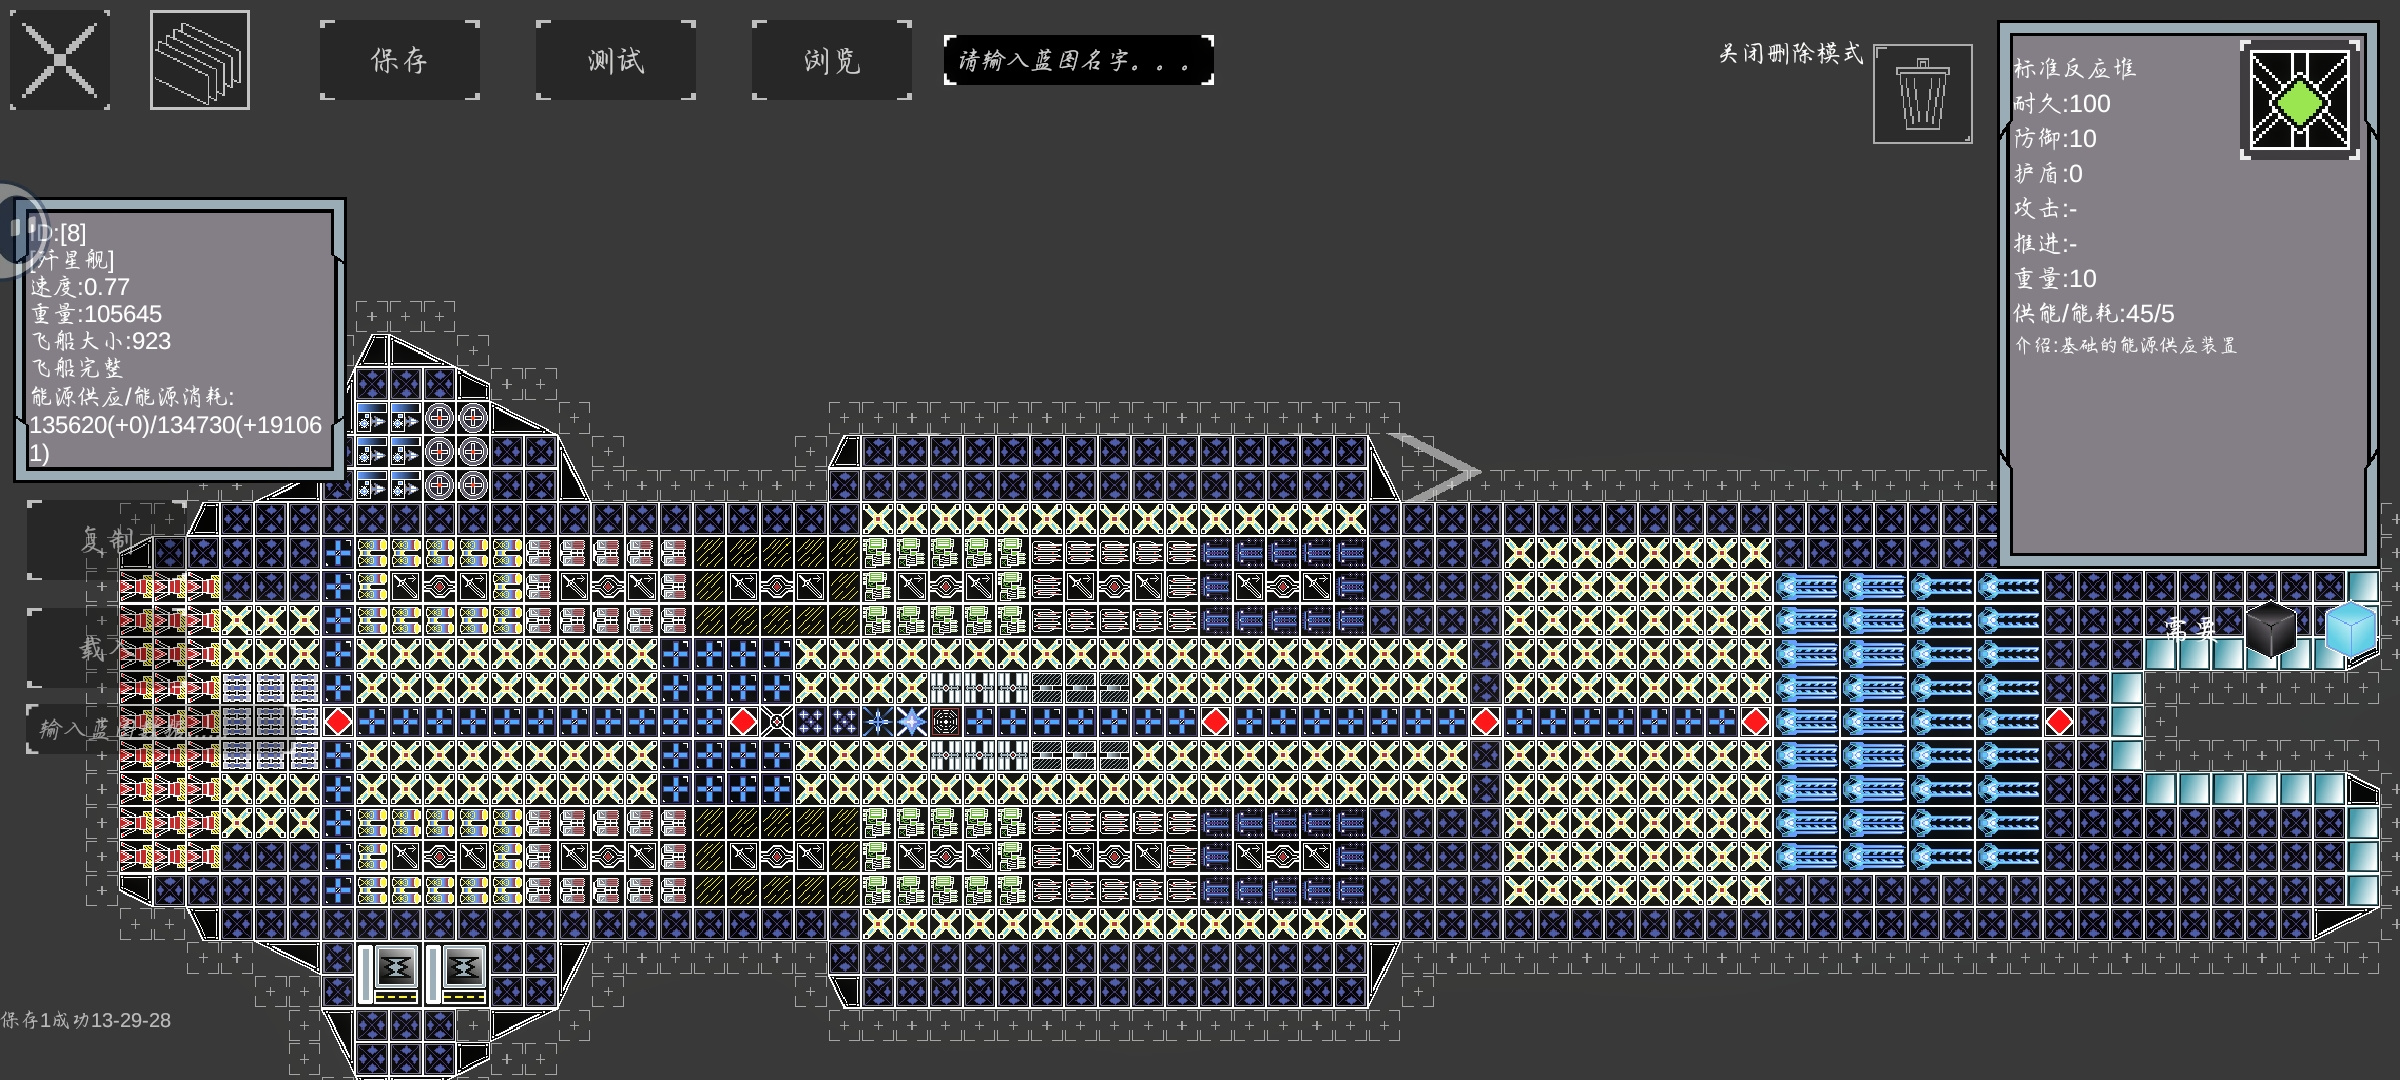Toggle delete mode via trash can icon
This screenshot has width=2400, height=1080.
tap(1923, 94)
